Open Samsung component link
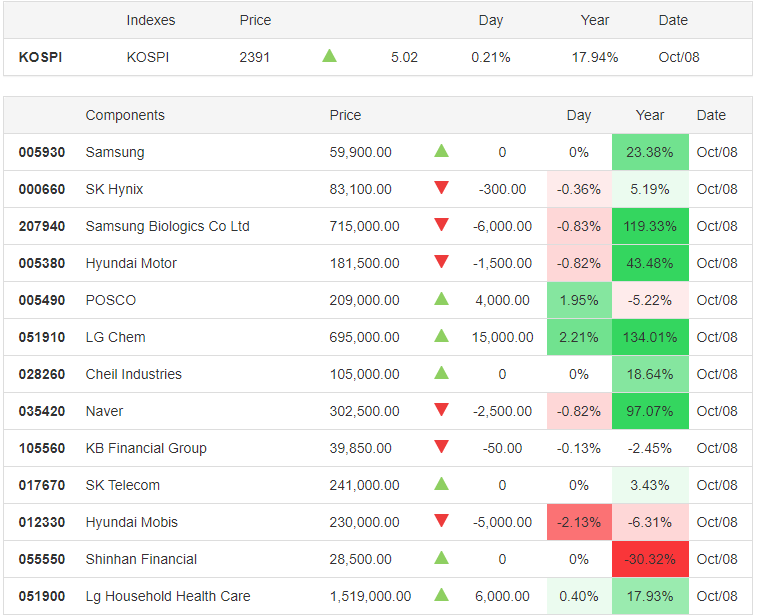The height and width of the screenshot is (615, 757). click(x=115, y=153)
